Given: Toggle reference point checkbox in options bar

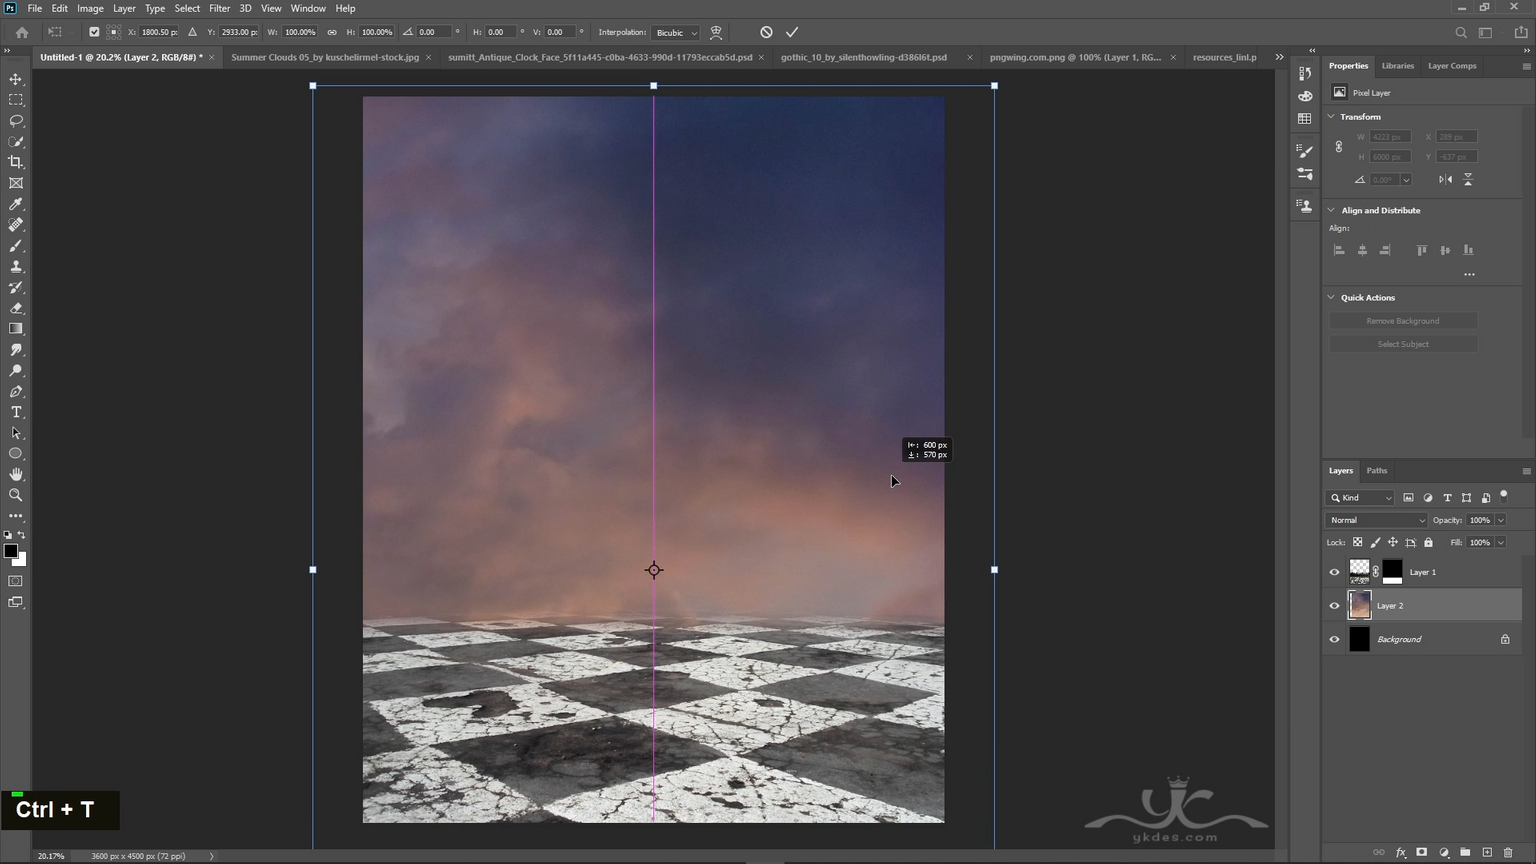Looking at the screenshot, I should 94,32.
